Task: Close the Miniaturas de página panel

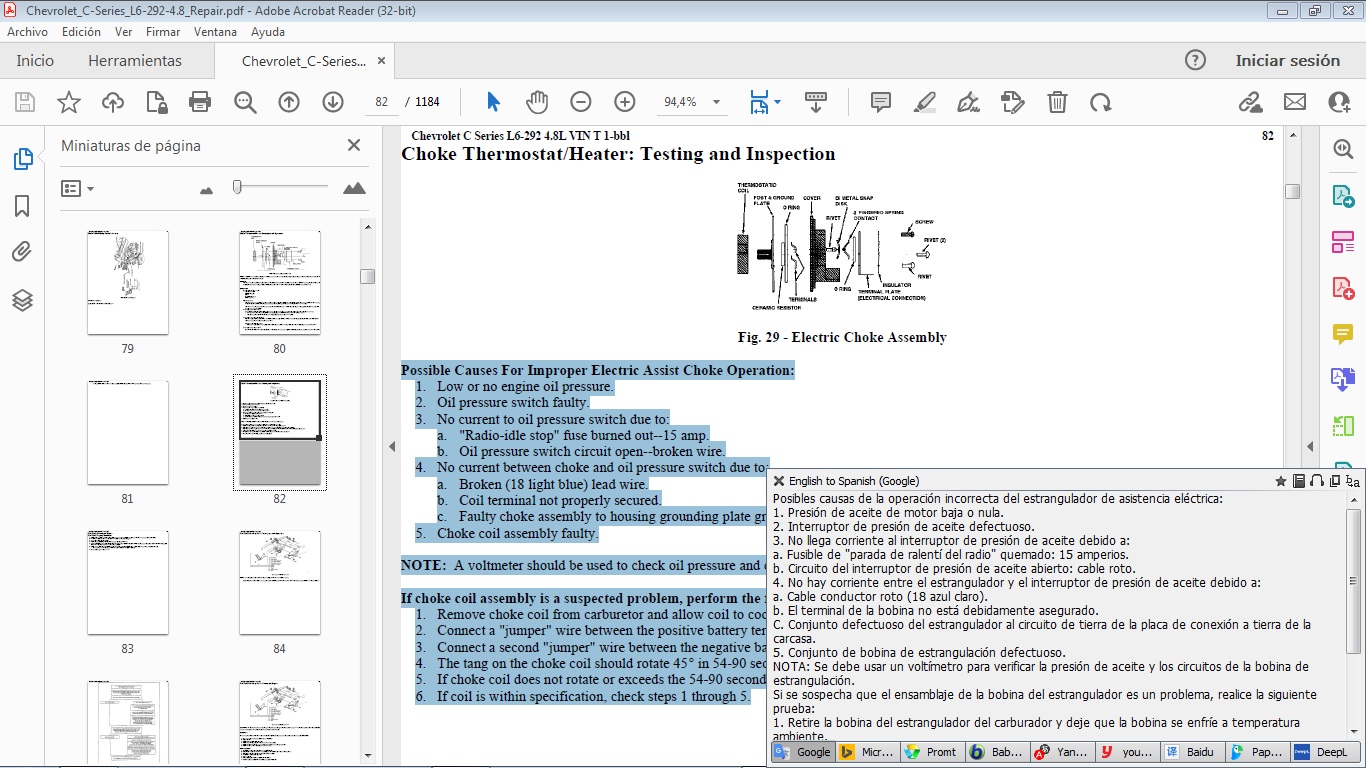Action: [353, 146]
